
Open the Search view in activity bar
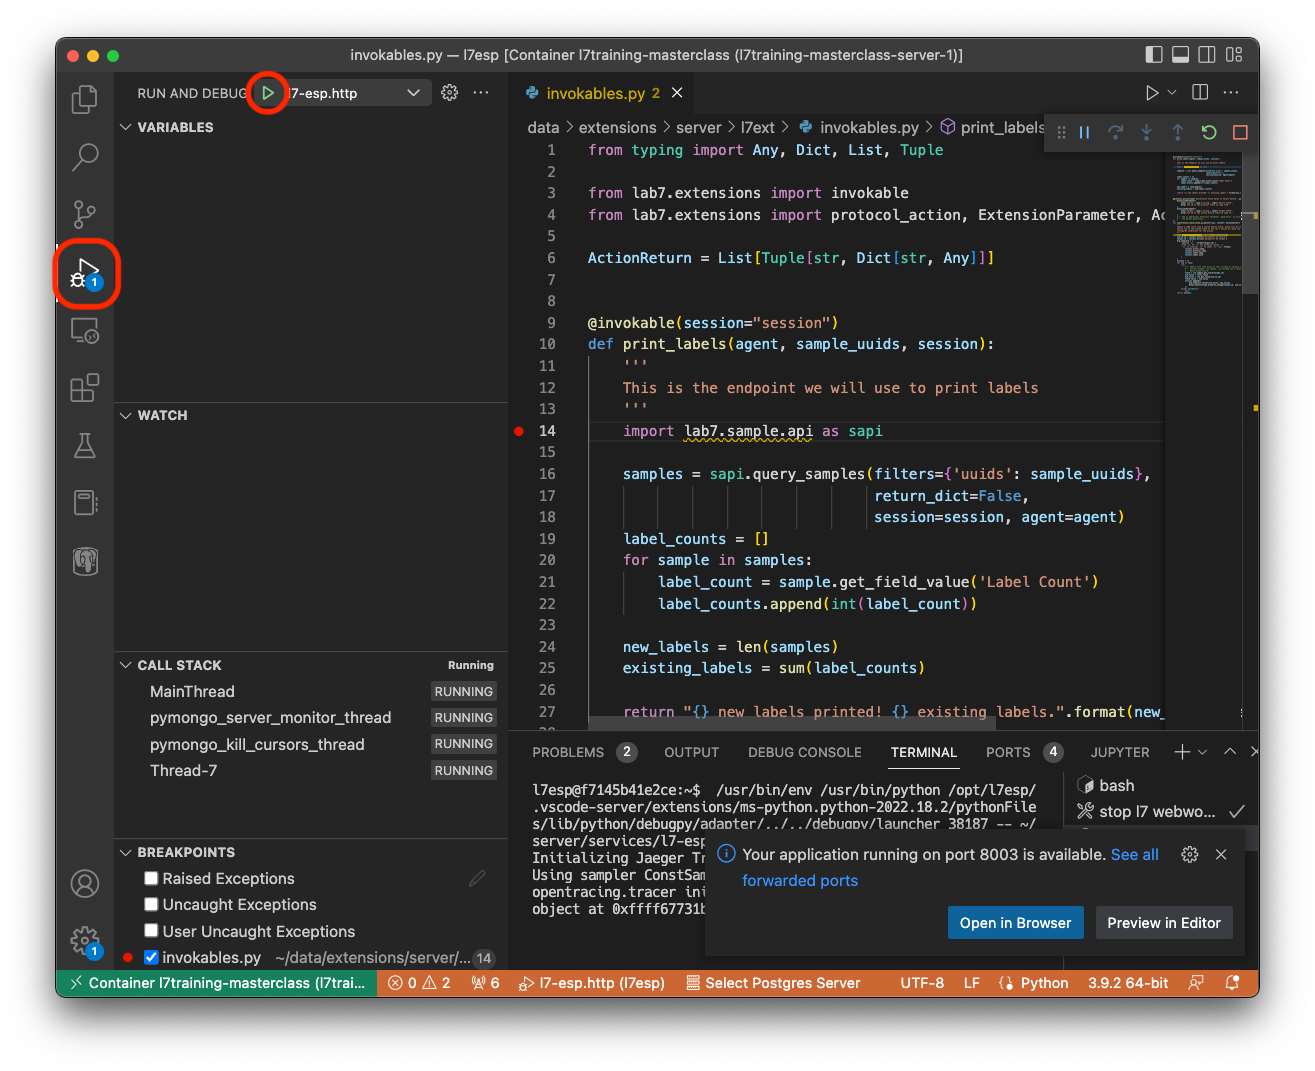point(85,156)
